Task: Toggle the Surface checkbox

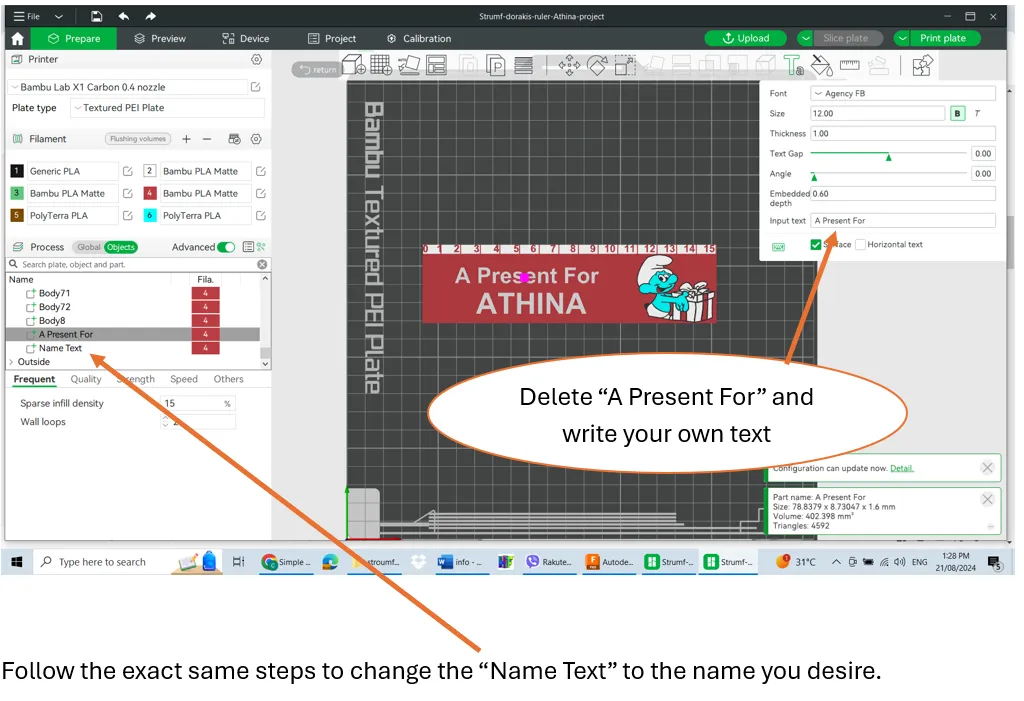Action: click(816, 244)
